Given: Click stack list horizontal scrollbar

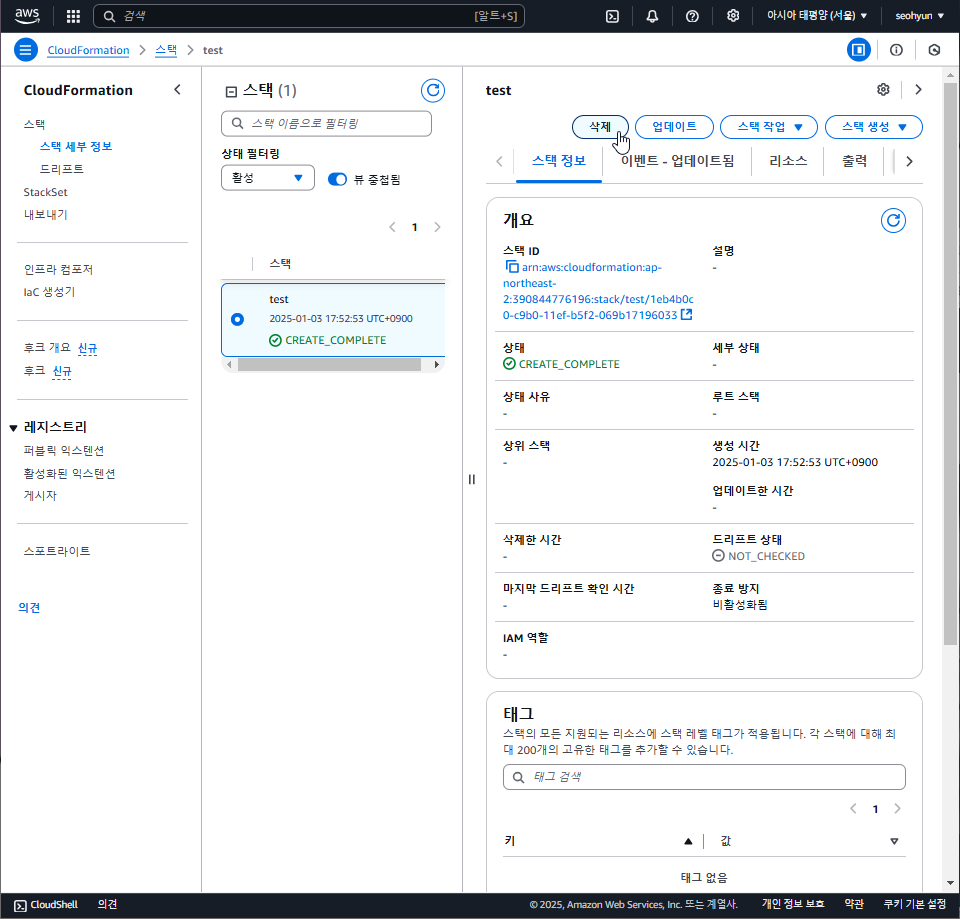Looking at the screenshot, I should point(329,365).
